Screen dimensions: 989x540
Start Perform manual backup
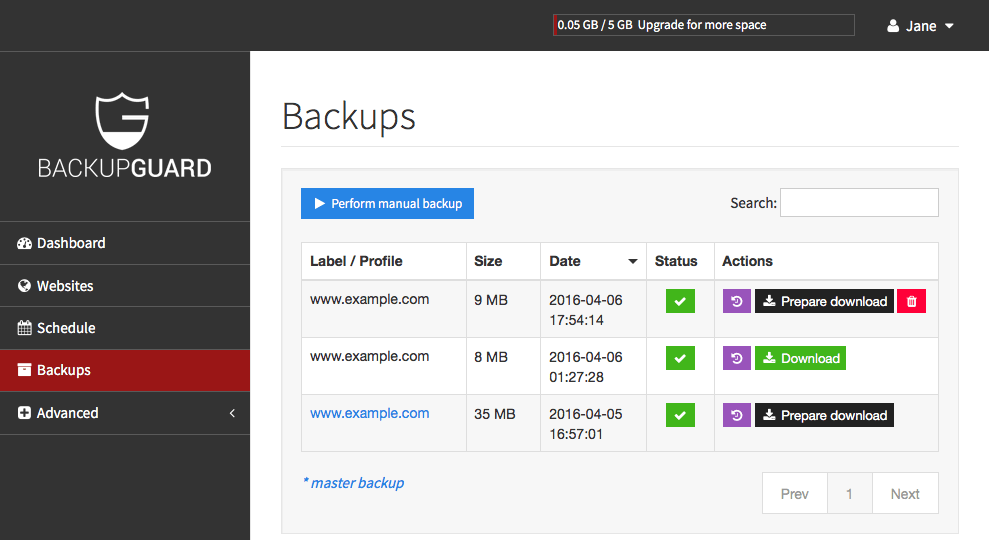click(387, 204)
